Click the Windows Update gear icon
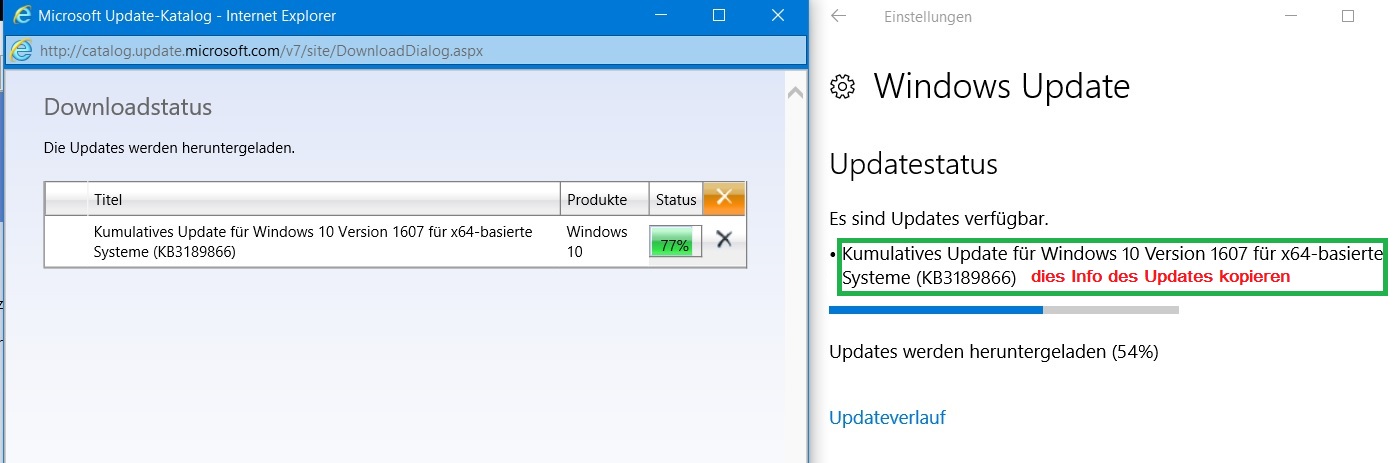This screenshot has width=1396, height=463. point(843,87)
